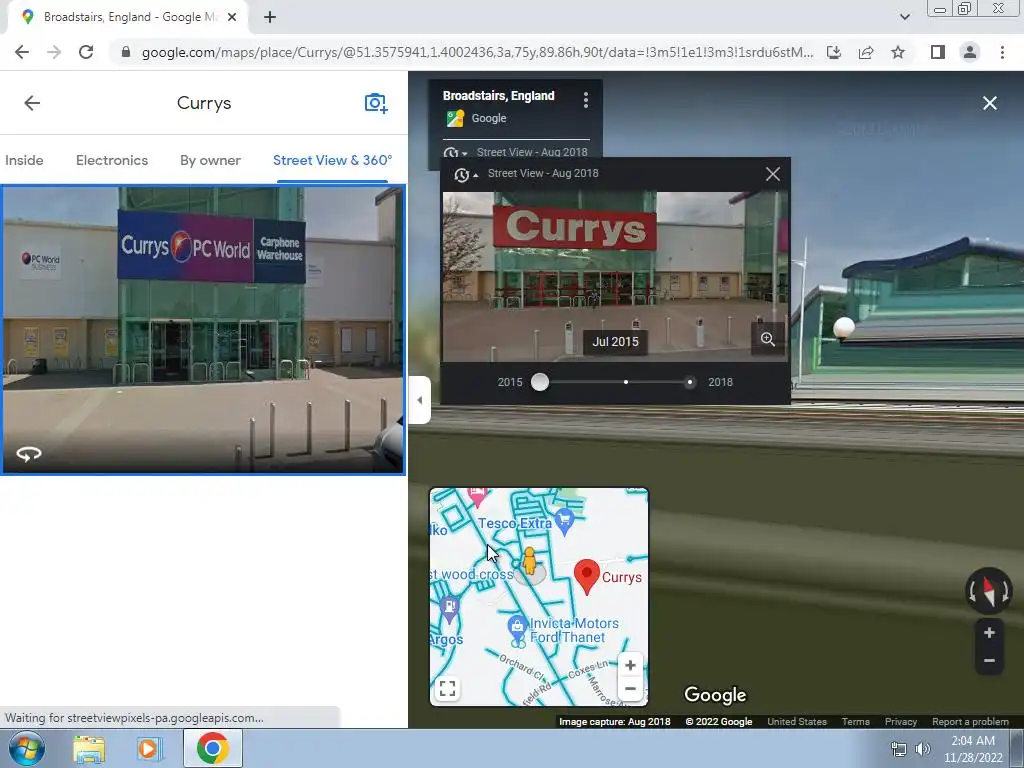Click the 360 rotate icon on thumbnail
The height and width of the screenshot is (768, 1024).
(x=29, y=453)
